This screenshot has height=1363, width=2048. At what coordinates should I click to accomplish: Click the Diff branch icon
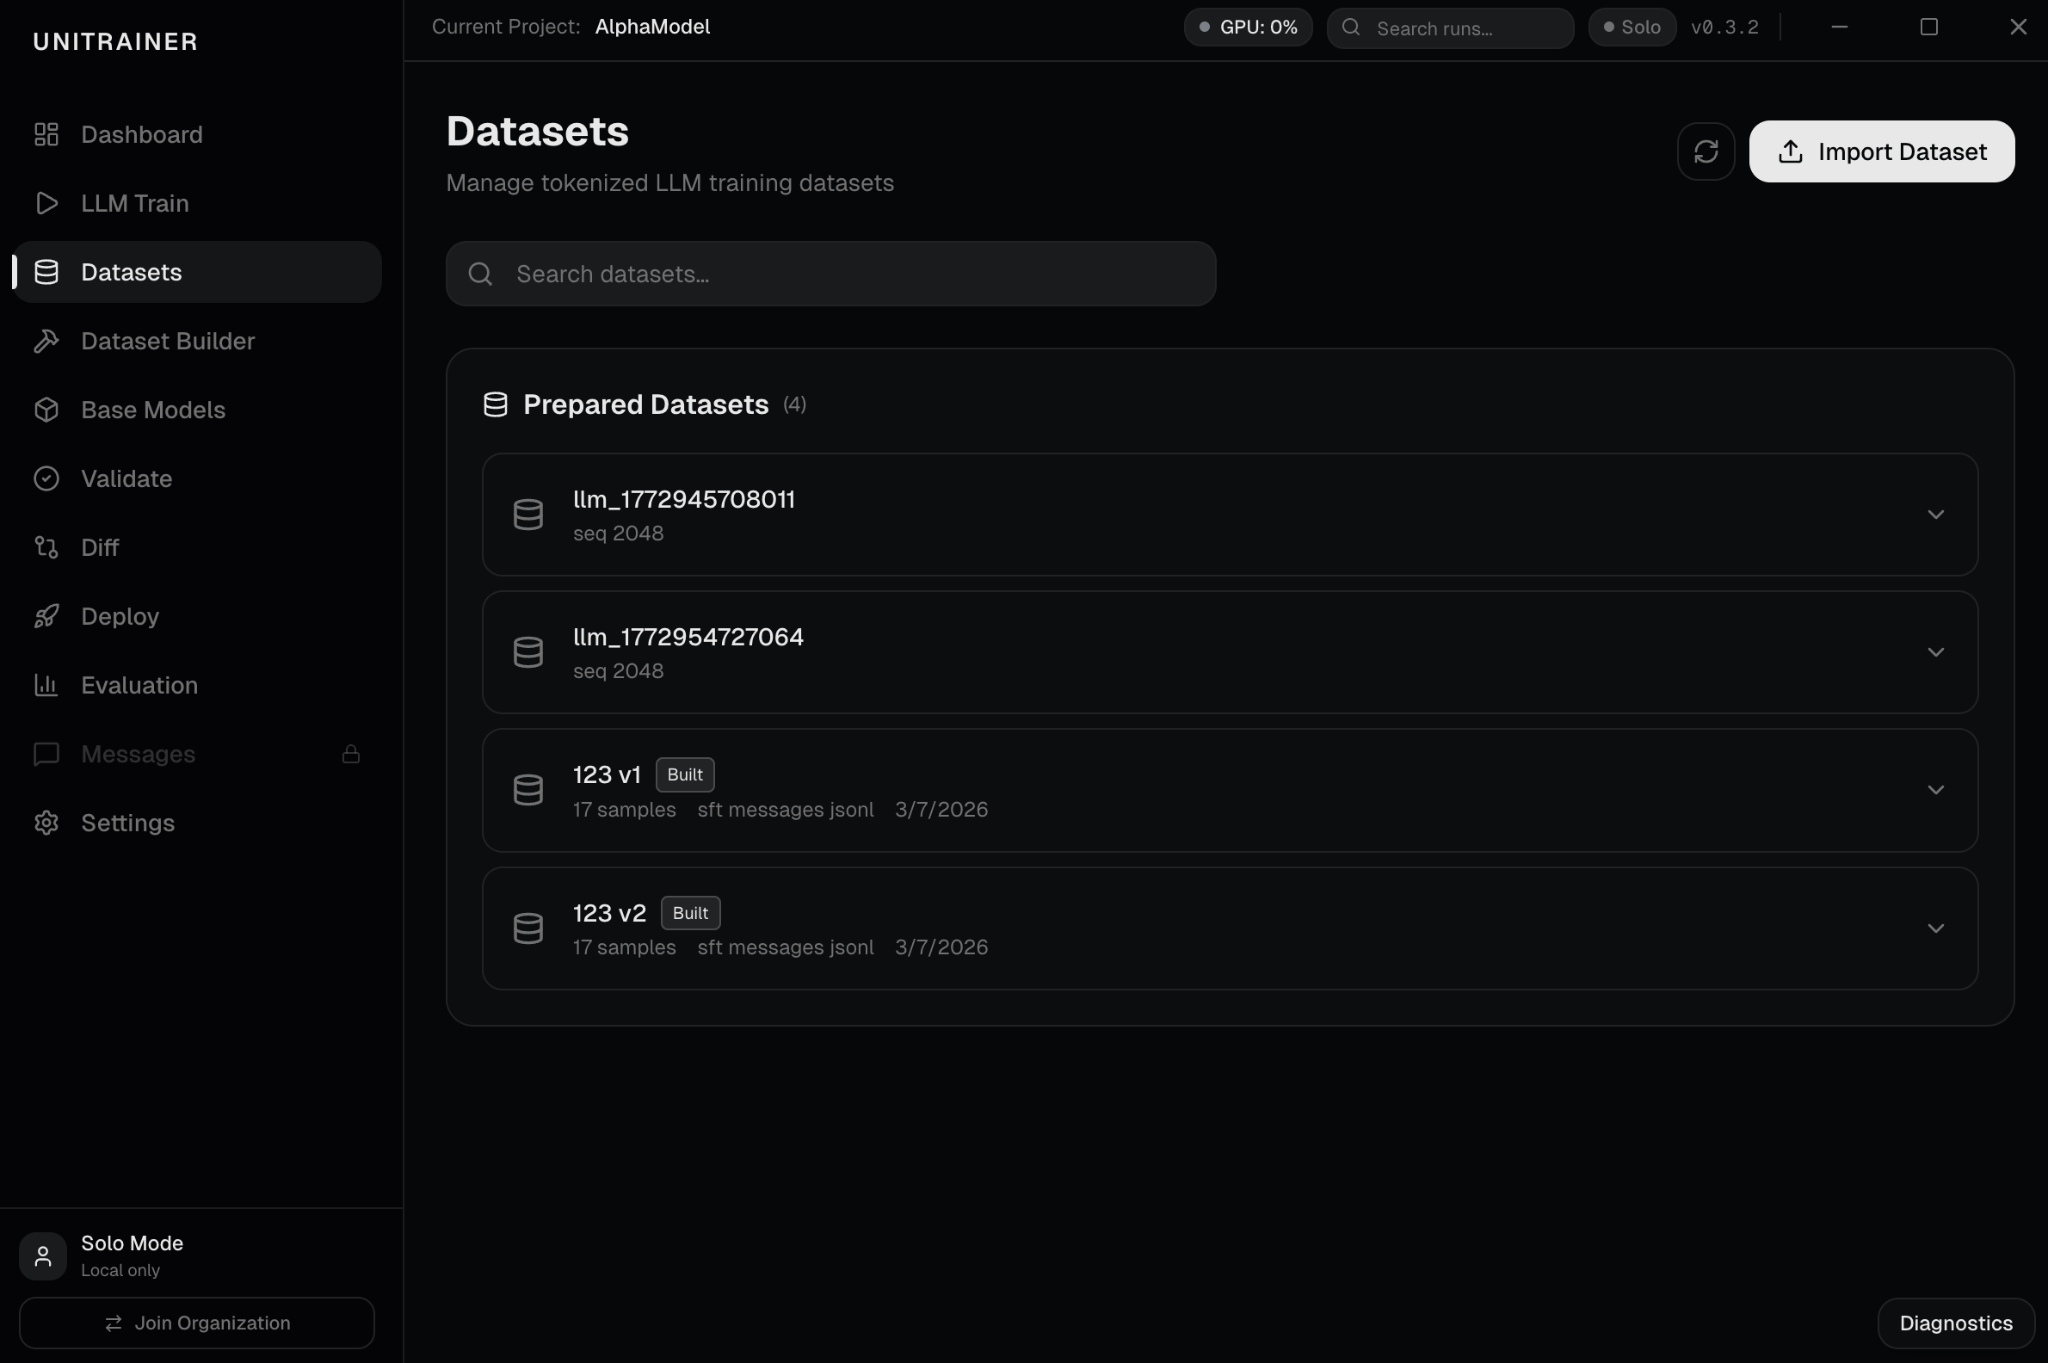(46, 548)
